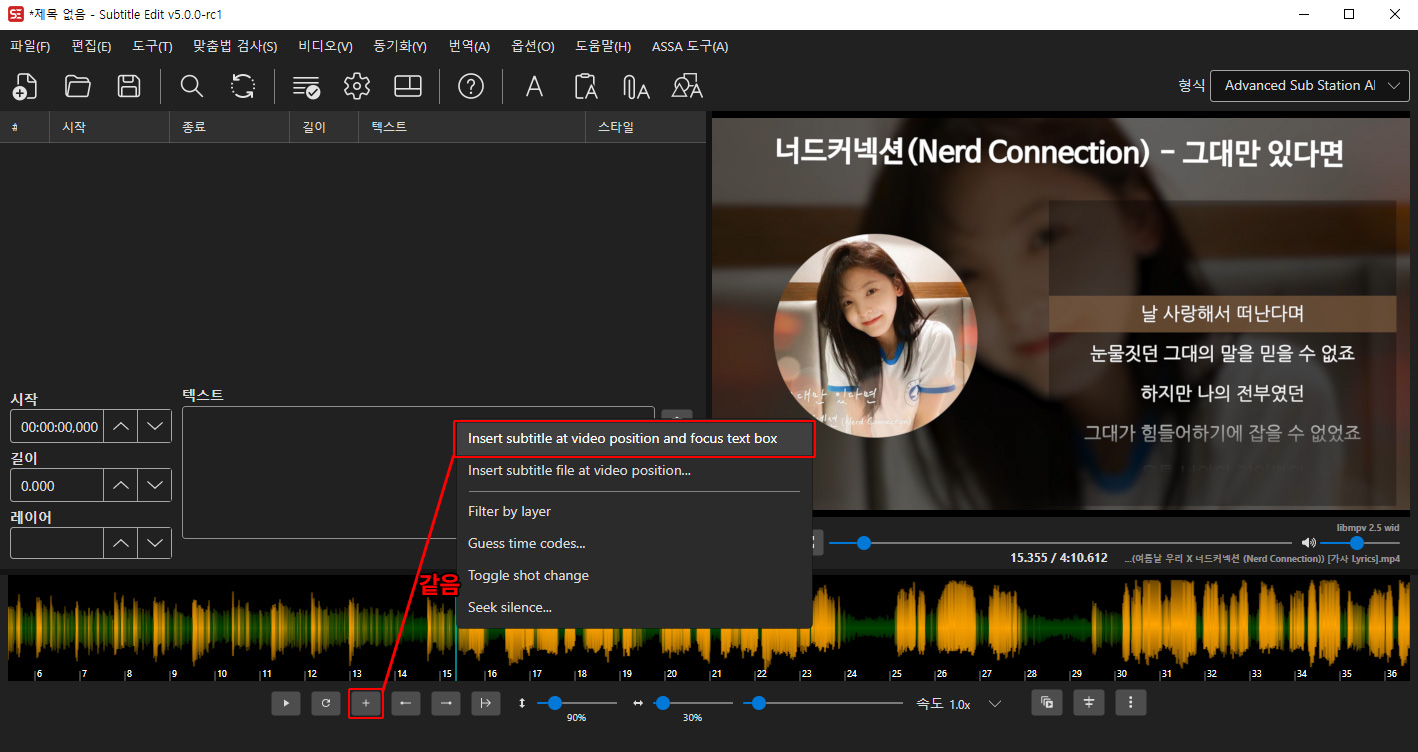Adjust the video volume slider
Viewport: 1418px width, 752px height.
[x=1361, y=543]
